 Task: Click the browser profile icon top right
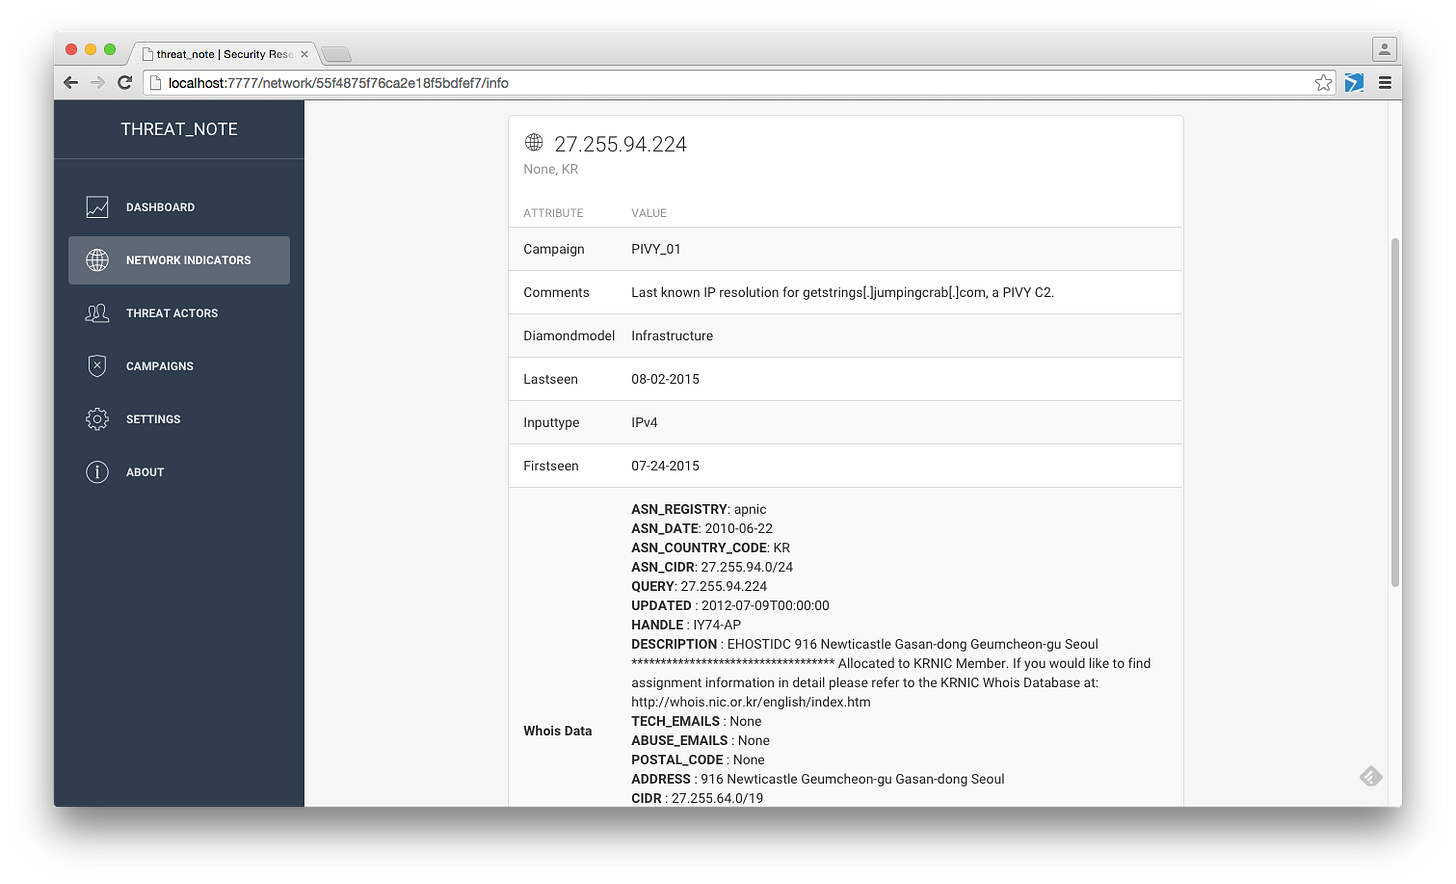1384,48
